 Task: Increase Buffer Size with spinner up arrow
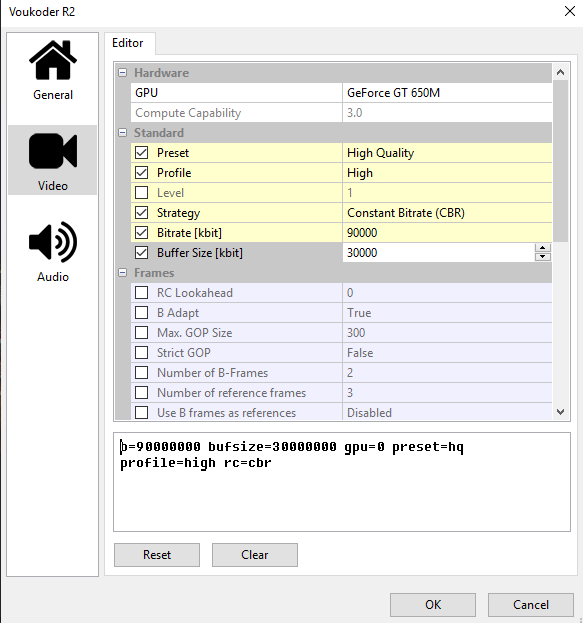(x=542, y=248)
